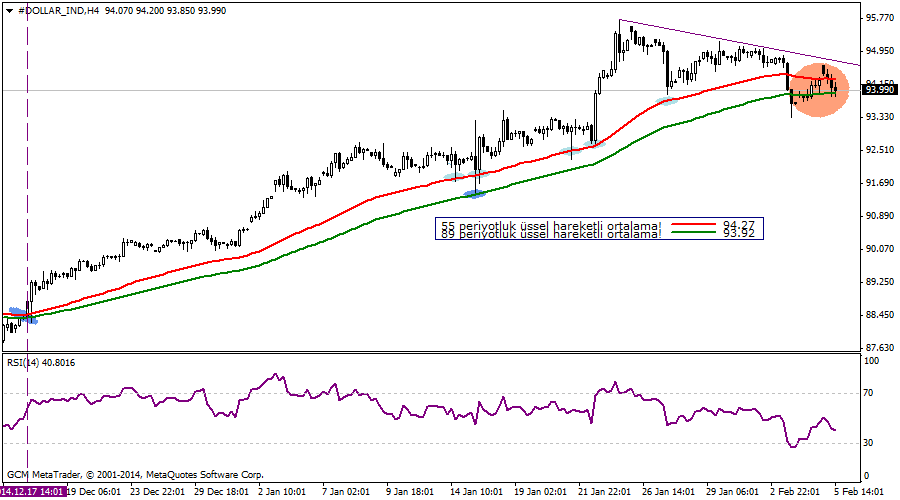This screenshot has width=900, height=500.
Task: Click the 2 Jan 10:01 time axis label
Action: (282, 492)
